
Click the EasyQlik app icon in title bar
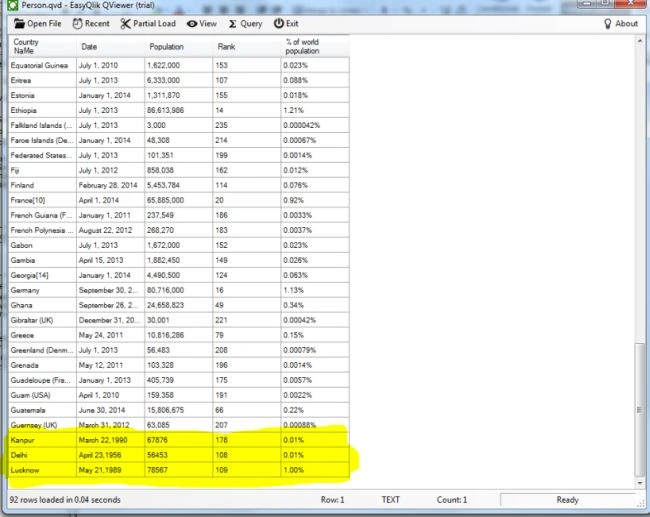[x=12, y=5]
